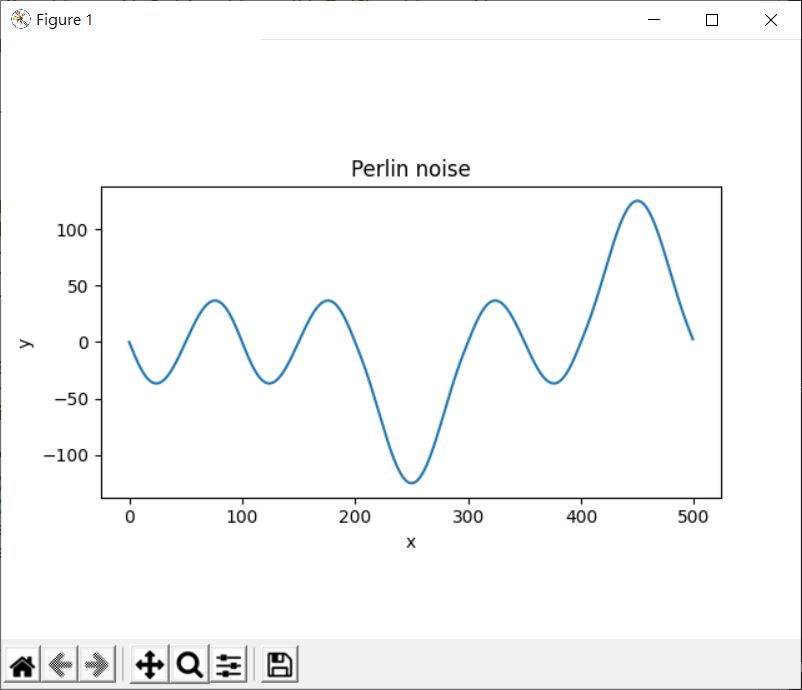Viewport: 802px width, 690px height.
Task: Click the curve's lowest trough near x=250
Action: (x=411, y=482)
